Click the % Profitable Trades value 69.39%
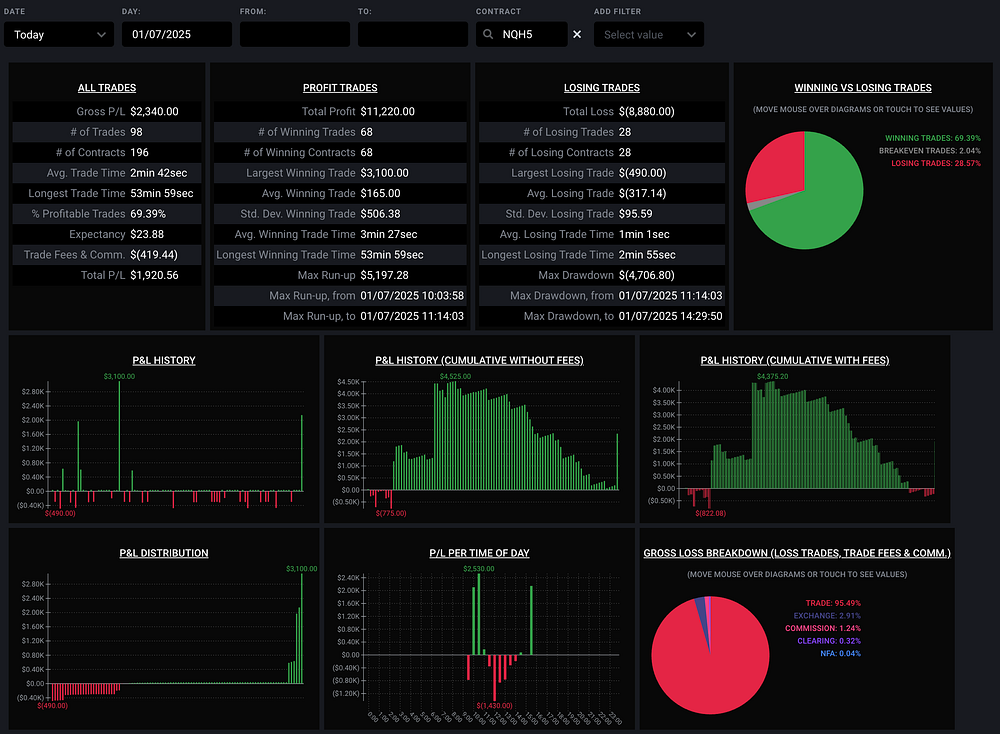Screen dimensions: 1000x734 (x=148, y=214)
